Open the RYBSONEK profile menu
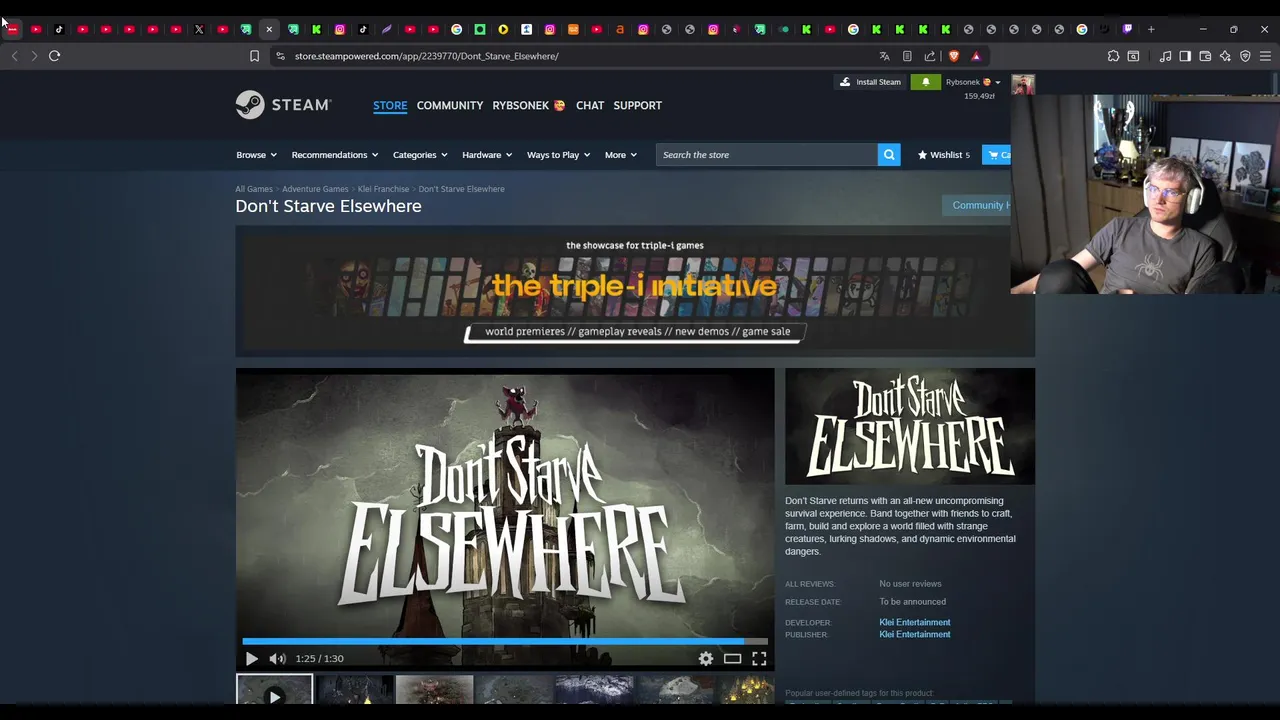Viewport: 1280px width, 720px height. point(529,105)
